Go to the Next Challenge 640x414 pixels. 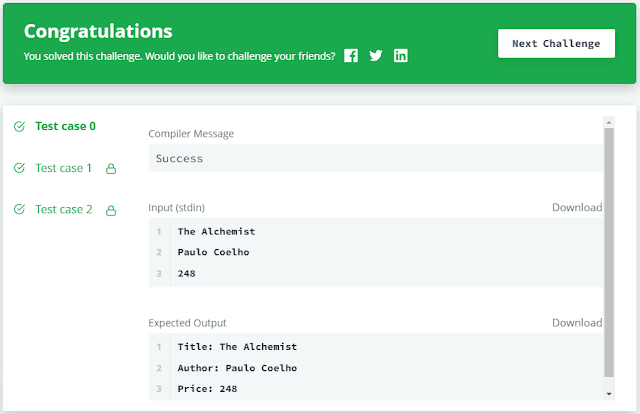tap(556, 43)
